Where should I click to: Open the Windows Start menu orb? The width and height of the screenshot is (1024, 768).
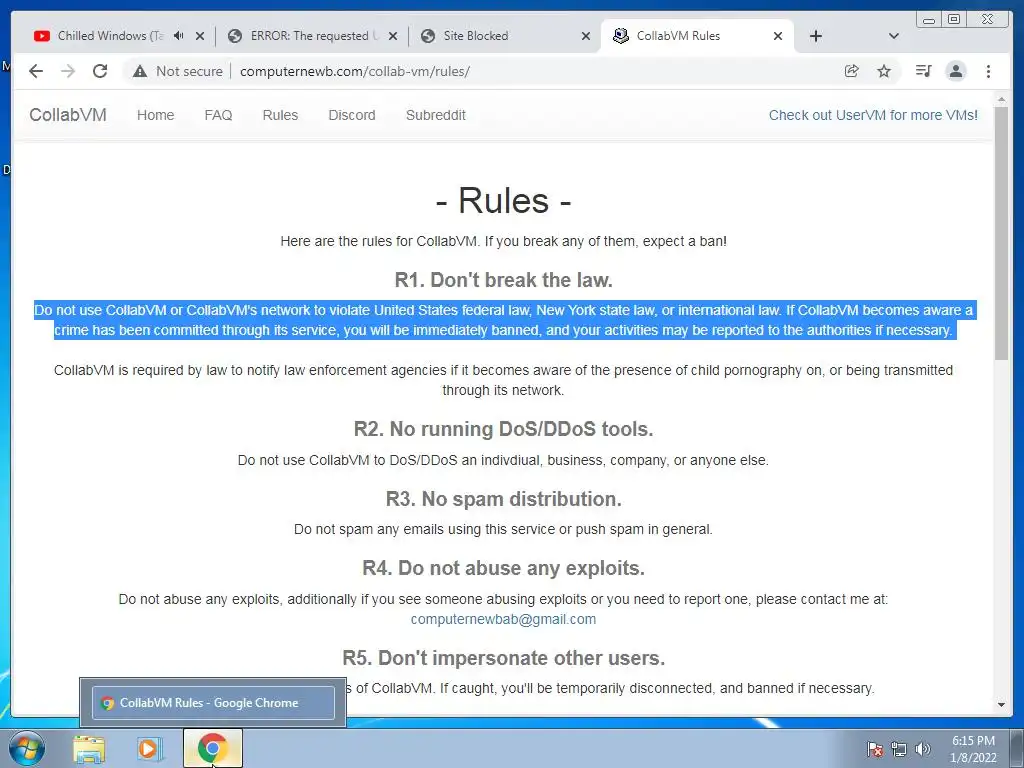coord(26,749)
